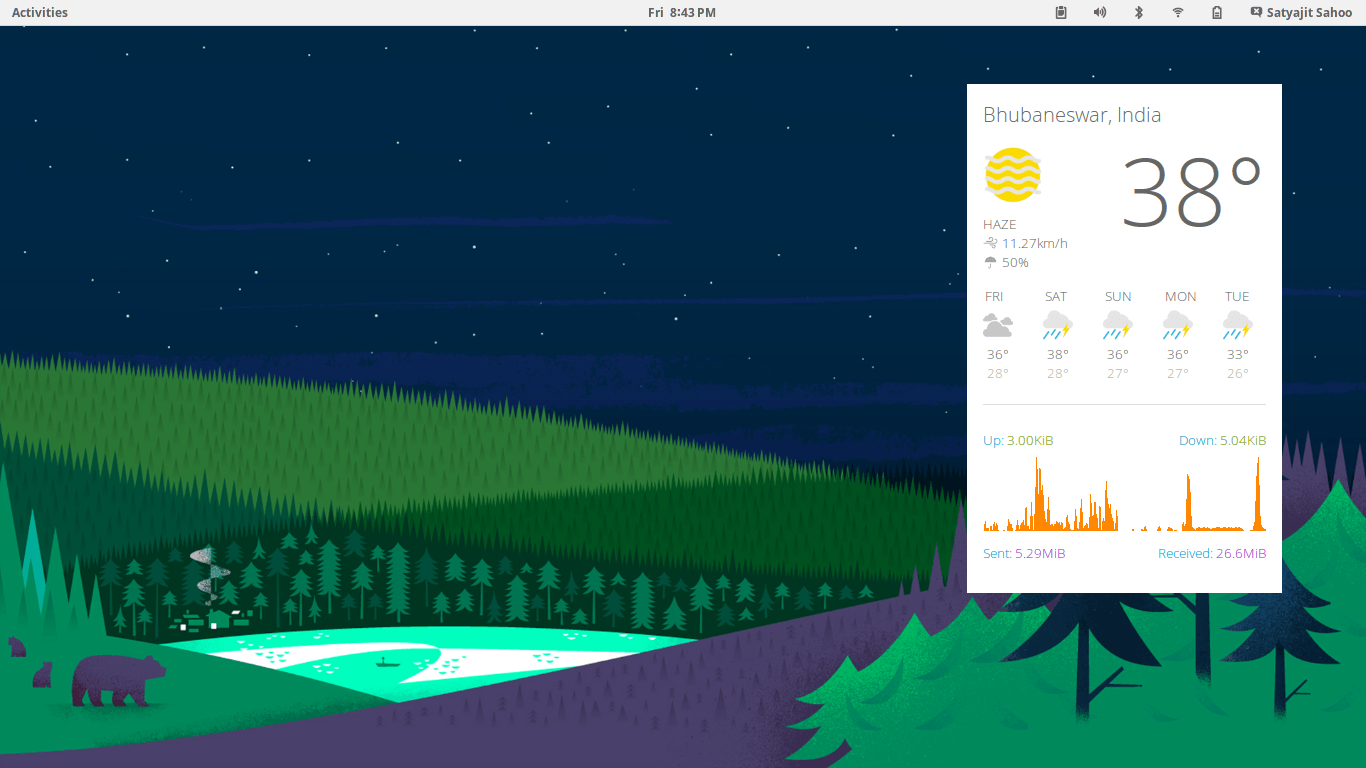Screen dimensions: 1366x768
Task: Click Friday's cloudy forecast icon
Action: tap(997, 325)
